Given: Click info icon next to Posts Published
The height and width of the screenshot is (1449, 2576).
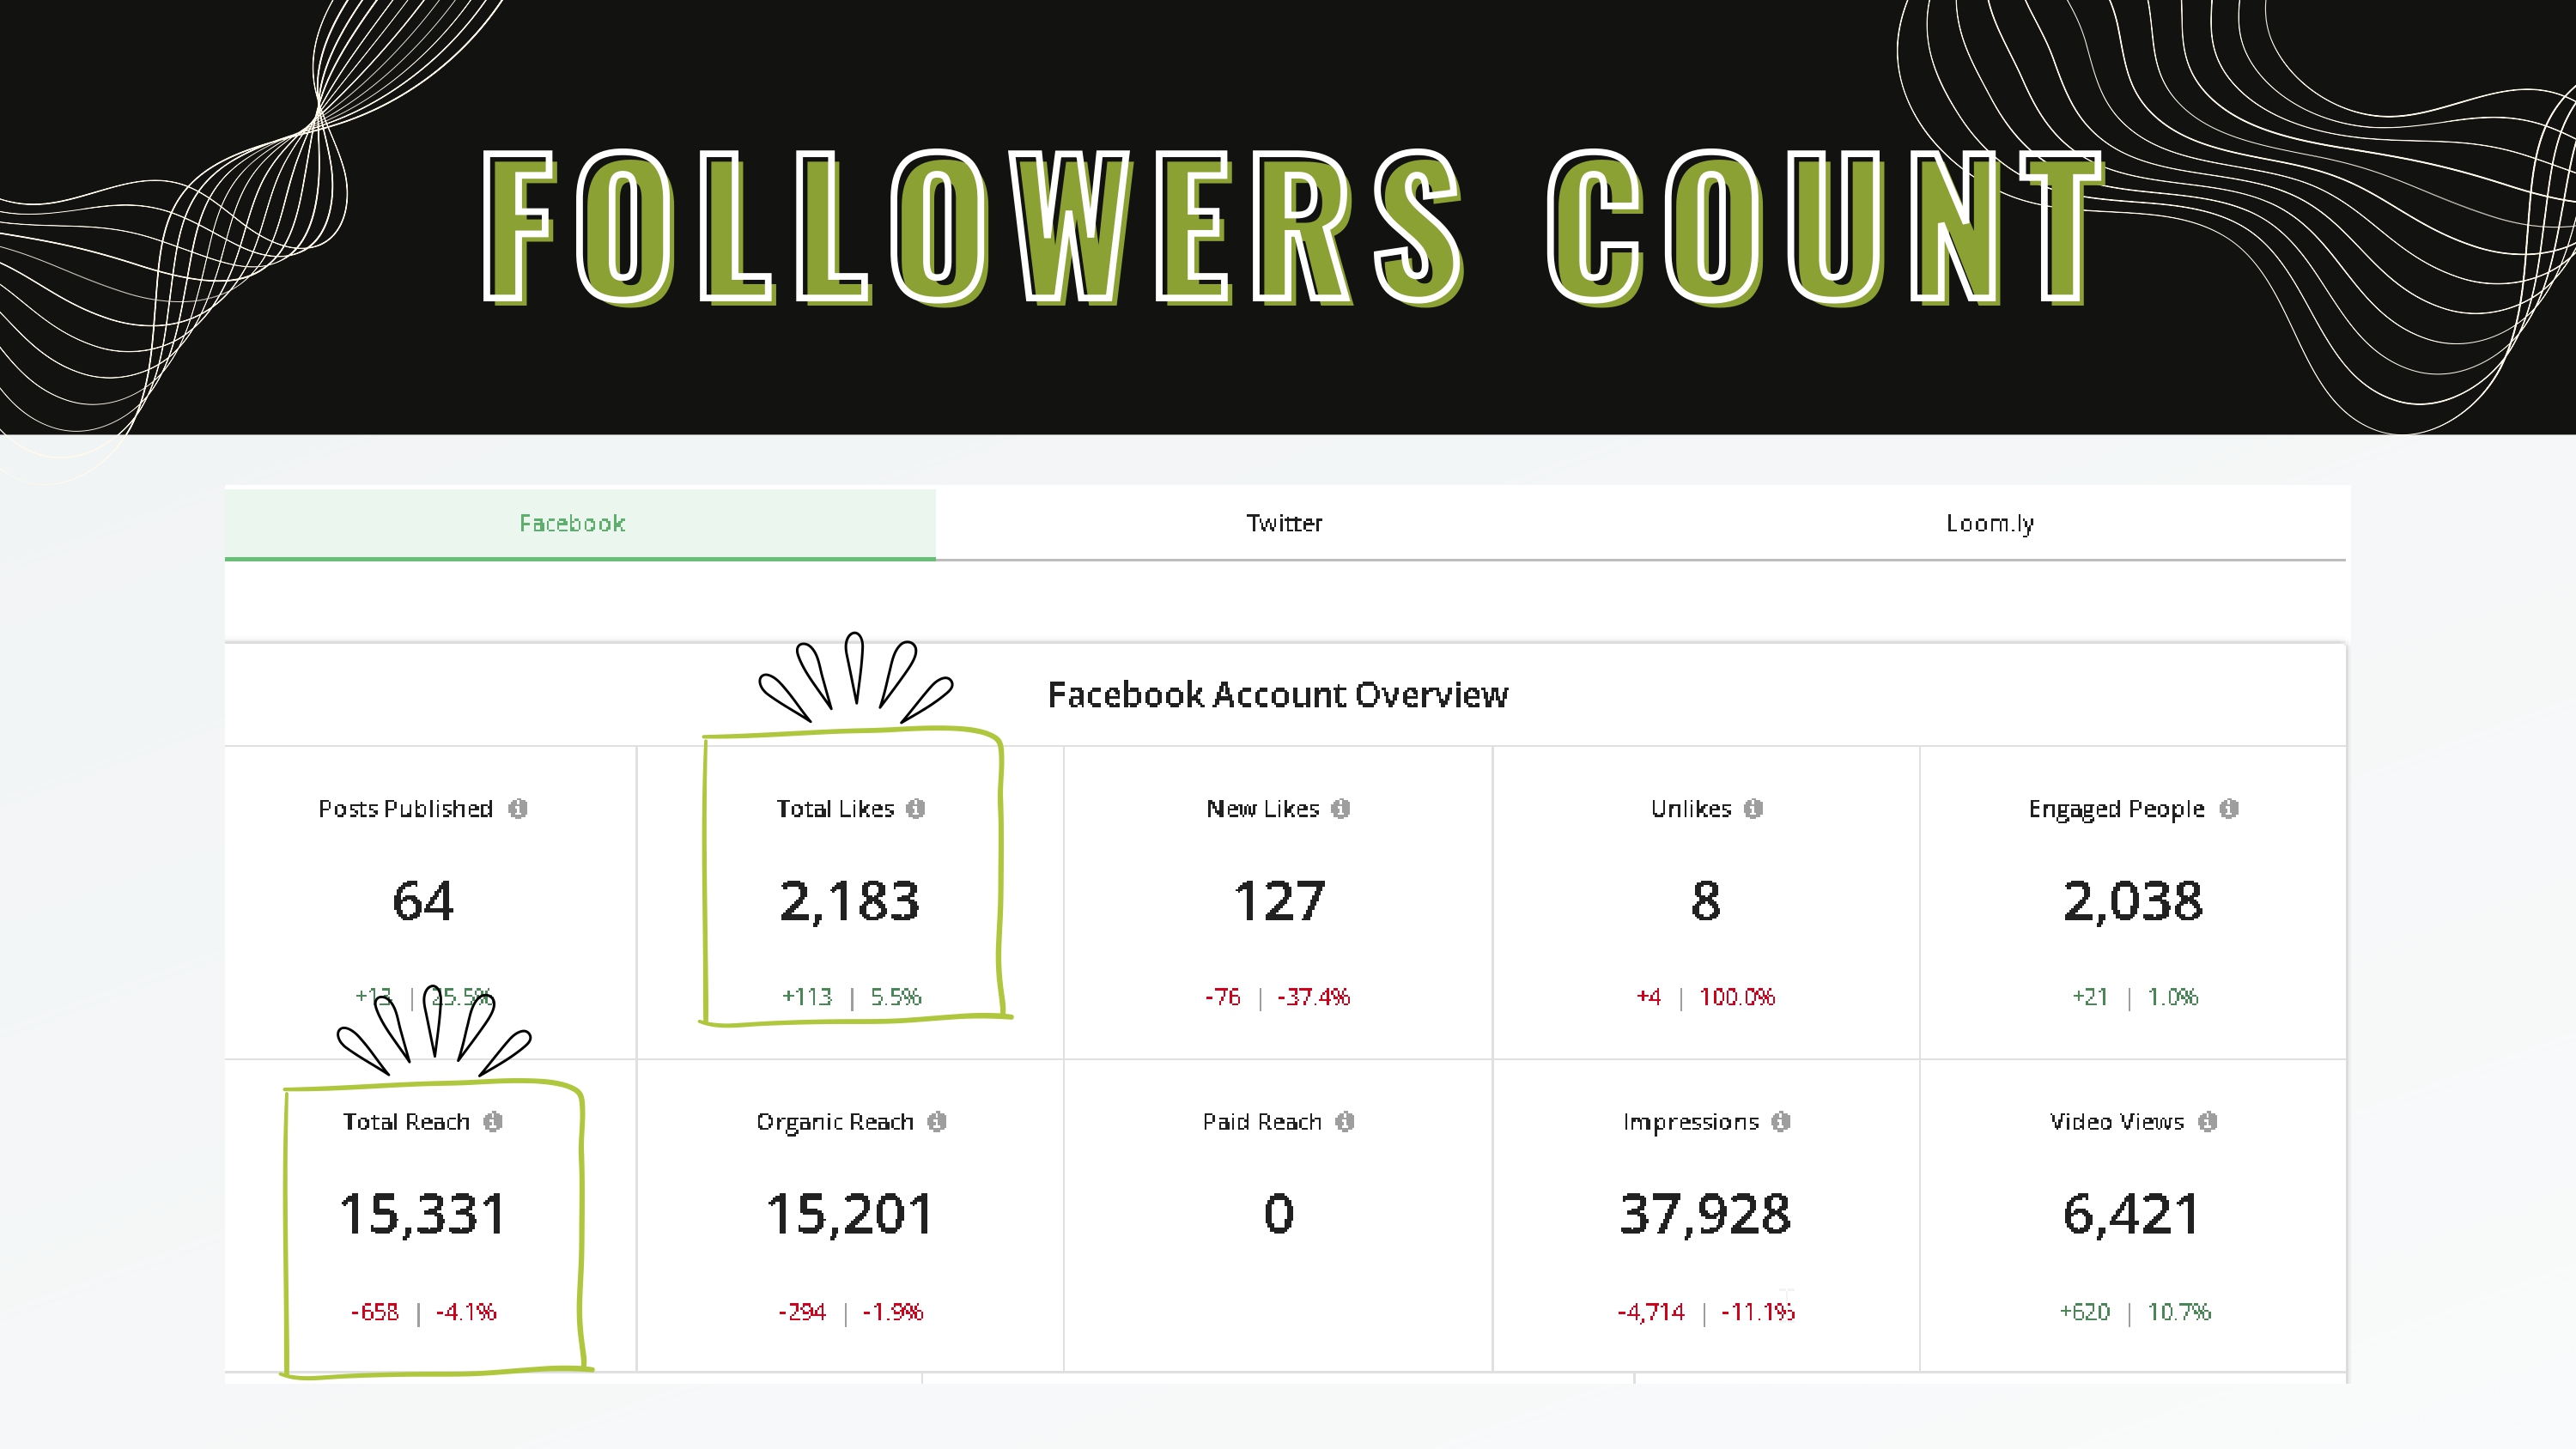Looking at the screenshot, I should pos(517,808).
